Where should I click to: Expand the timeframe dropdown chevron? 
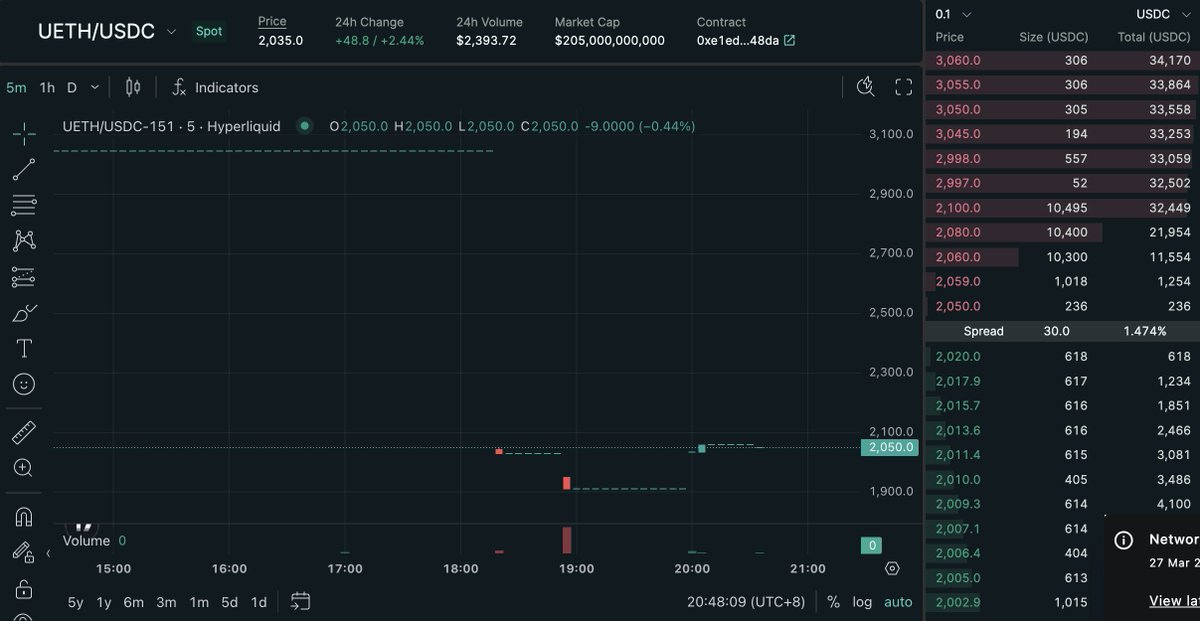click(95, 87)
